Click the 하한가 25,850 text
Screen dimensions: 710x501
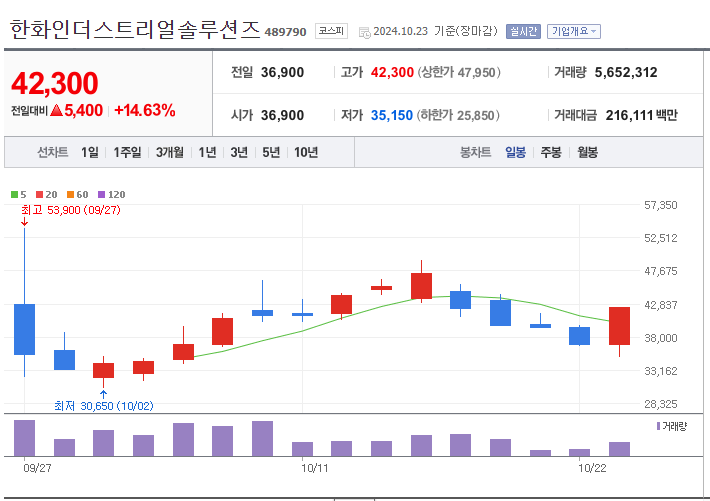click(x=458, y=116)
